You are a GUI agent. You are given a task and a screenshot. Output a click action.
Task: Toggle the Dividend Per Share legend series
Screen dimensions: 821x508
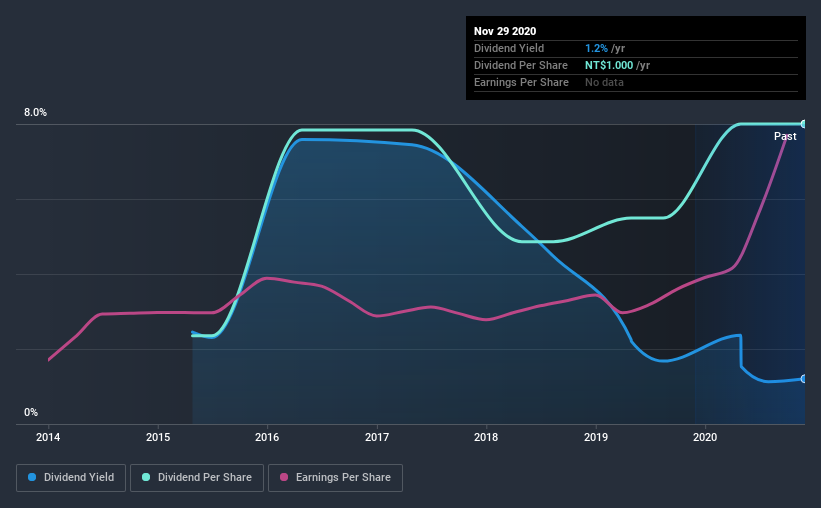click(x=197, y=478)
